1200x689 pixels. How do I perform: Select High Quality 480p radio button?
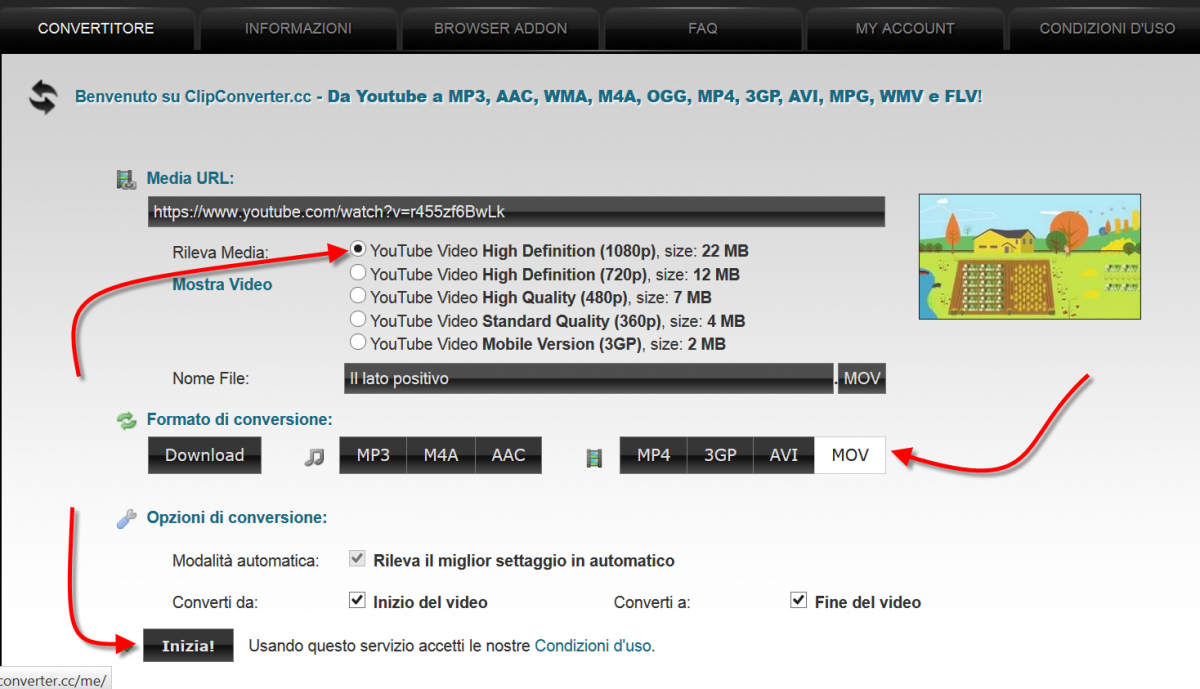[x=357, y=296]
